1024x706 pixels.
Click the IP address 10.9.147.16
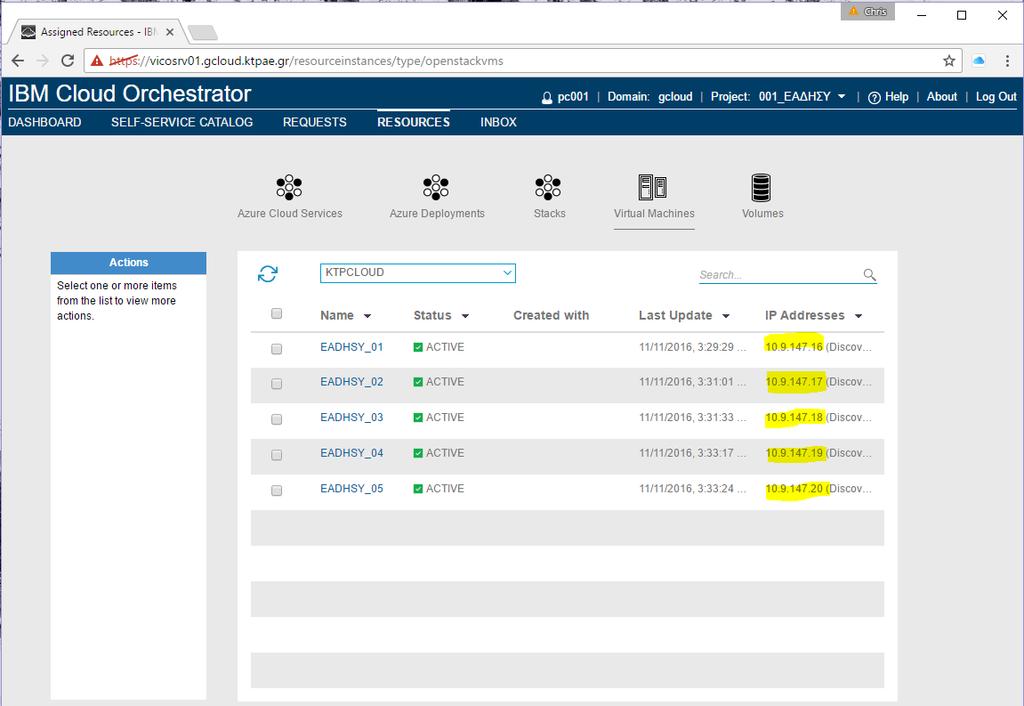click(x=793, y=347)
